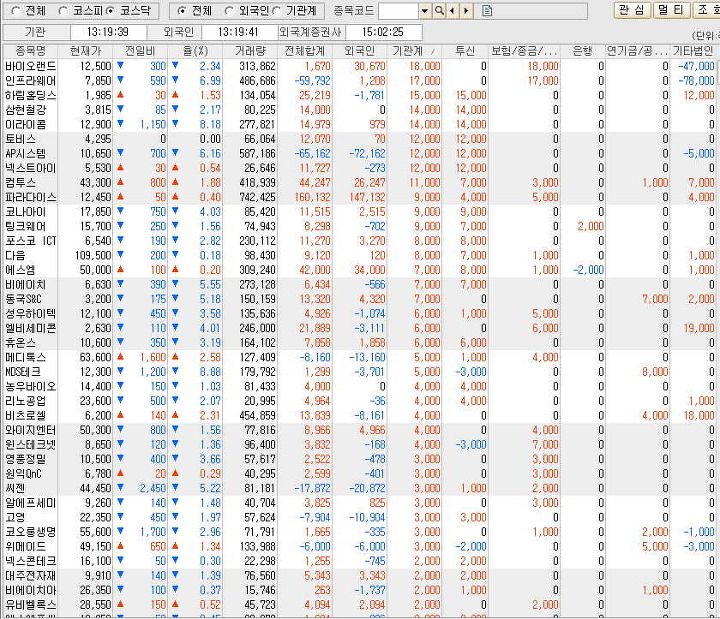Sort by the 전일비 column header

point(141,51)
